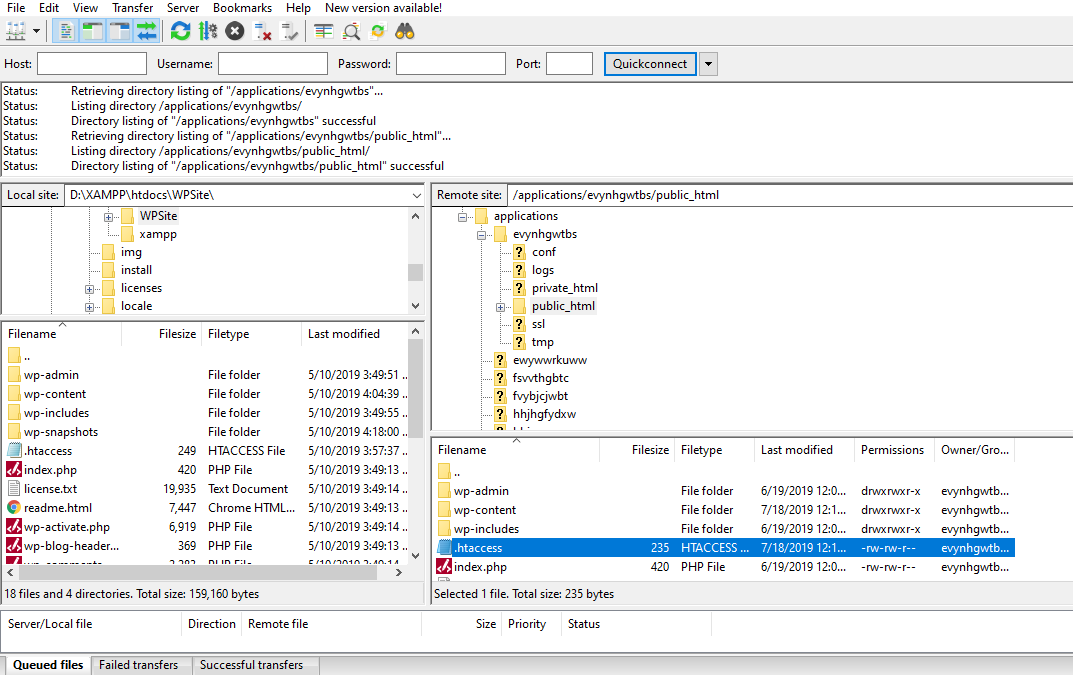
Task: Sort remote files by Permissions column
Action: (x=892, y=450)
